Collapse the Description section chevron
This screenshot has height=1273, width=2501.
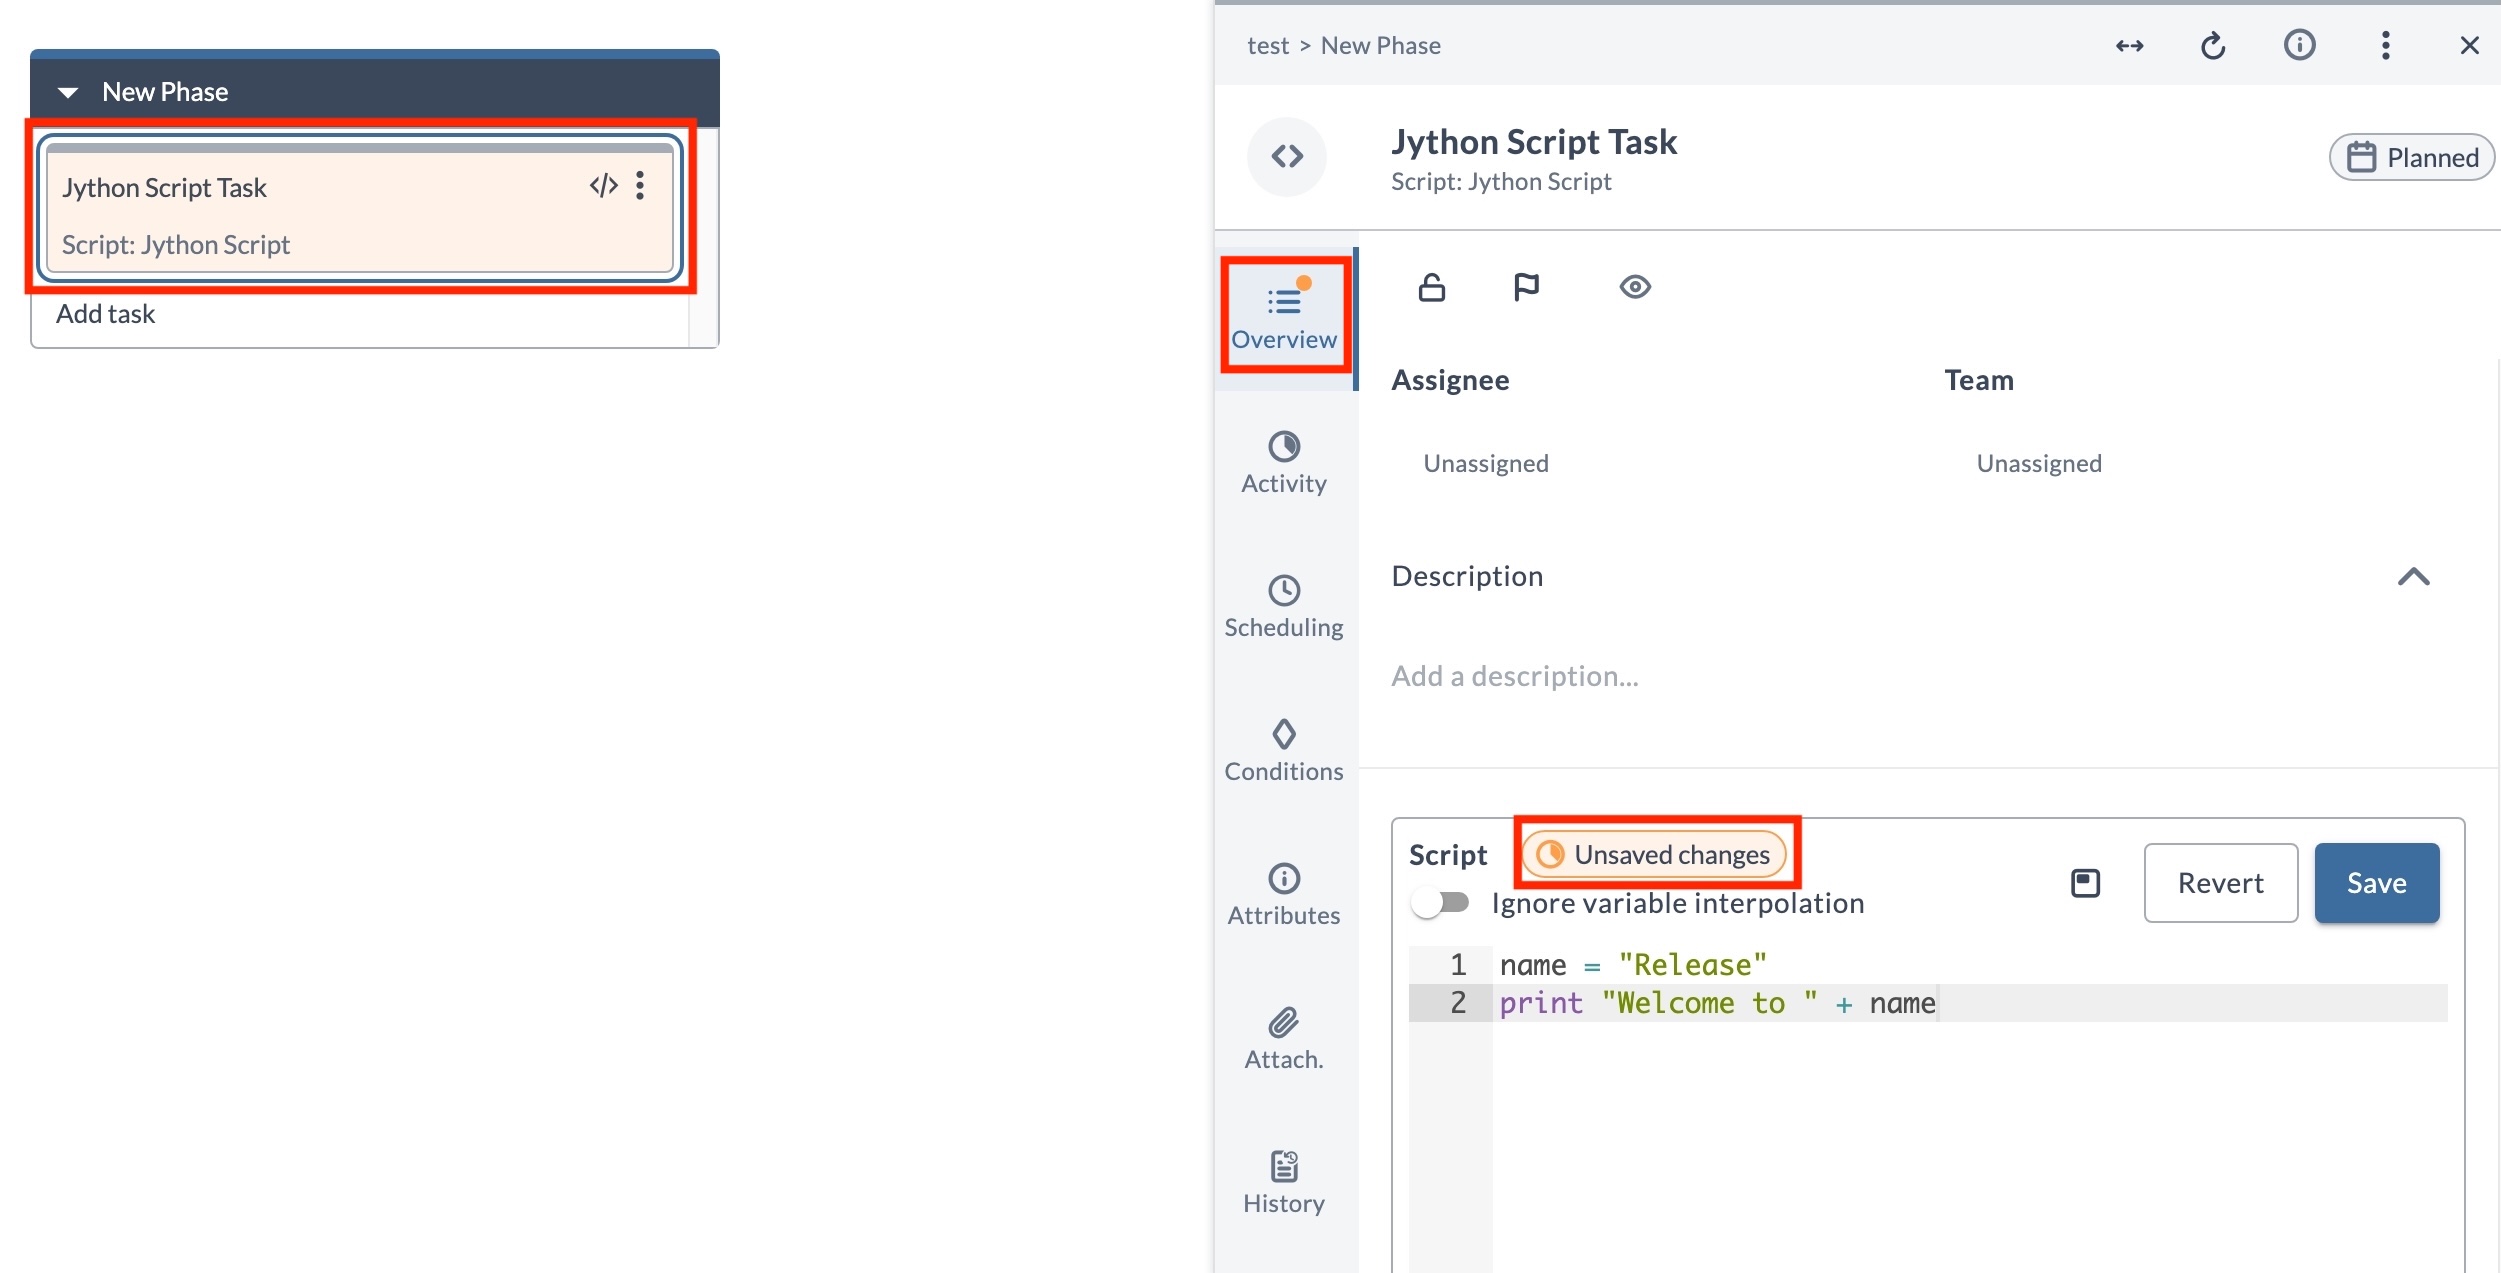2413,577
